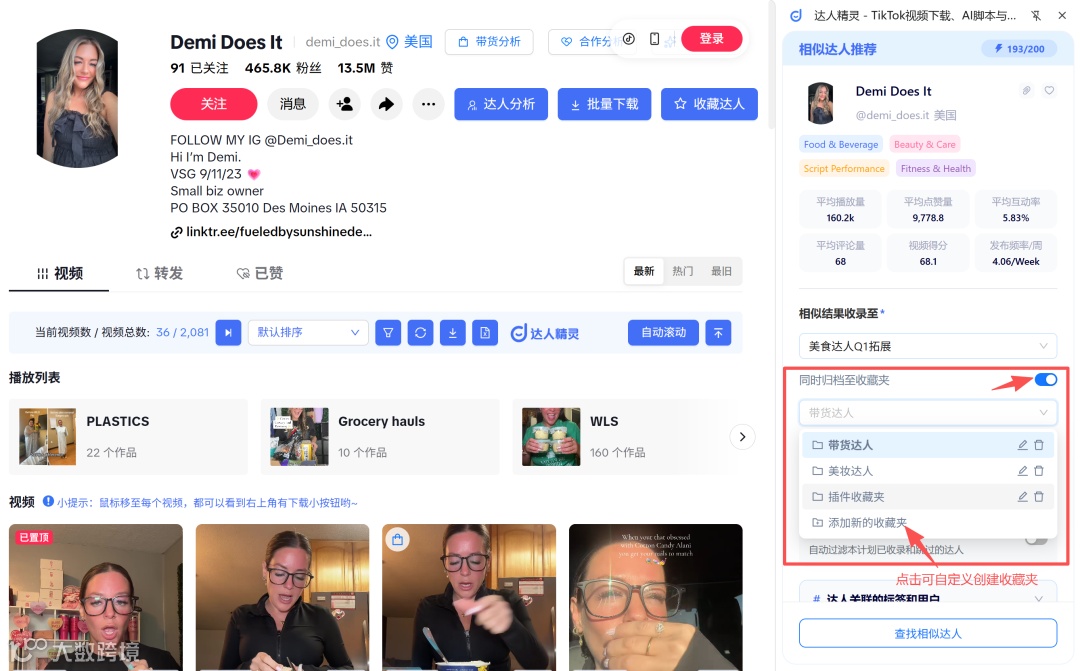The height and width of the screenshot is (671, 1080).
Task: Delete the 美妆达人 folder
Action: pyautogui.click(x=1039, y=471)
